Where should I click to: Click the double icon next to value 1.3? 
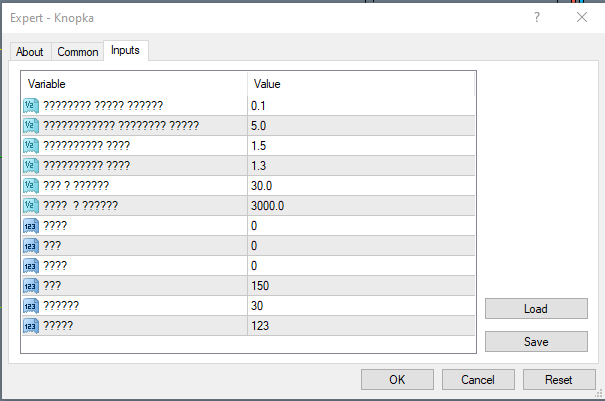click(30, 165)
